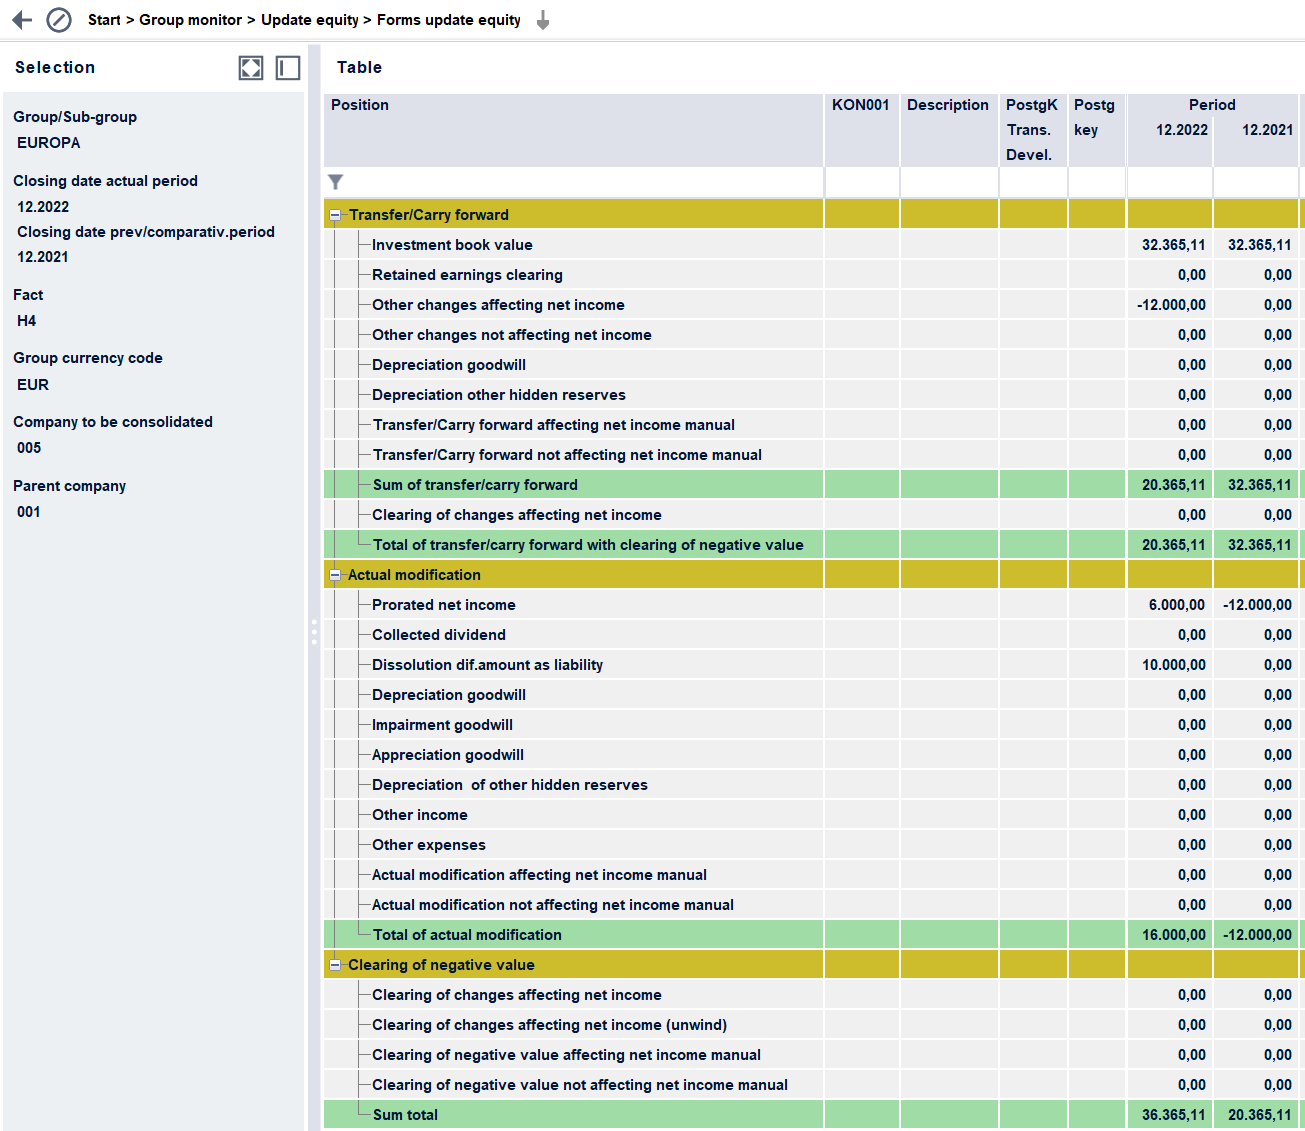Screen dimensions: 1305x1131
Task: Click the H4 fact value
Action: [27, 321]
